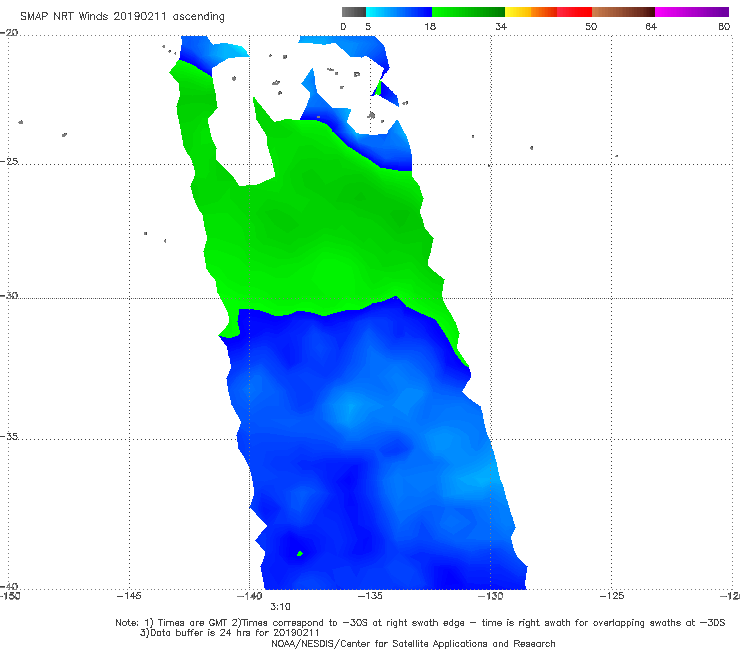Click the magenta-purple segment of the color bar
This screenshot has height=650, width=740.
pos(692,12)
